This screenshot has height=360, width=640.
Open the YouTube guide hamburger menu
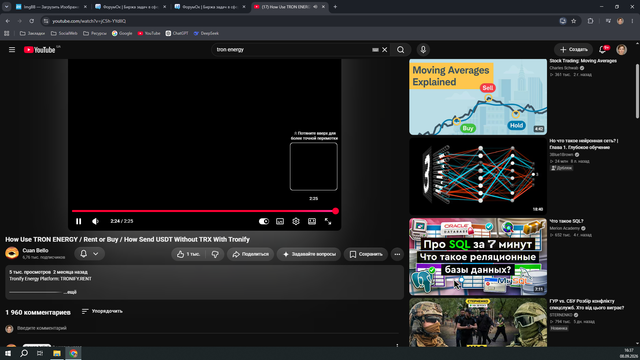click(12, 50)
